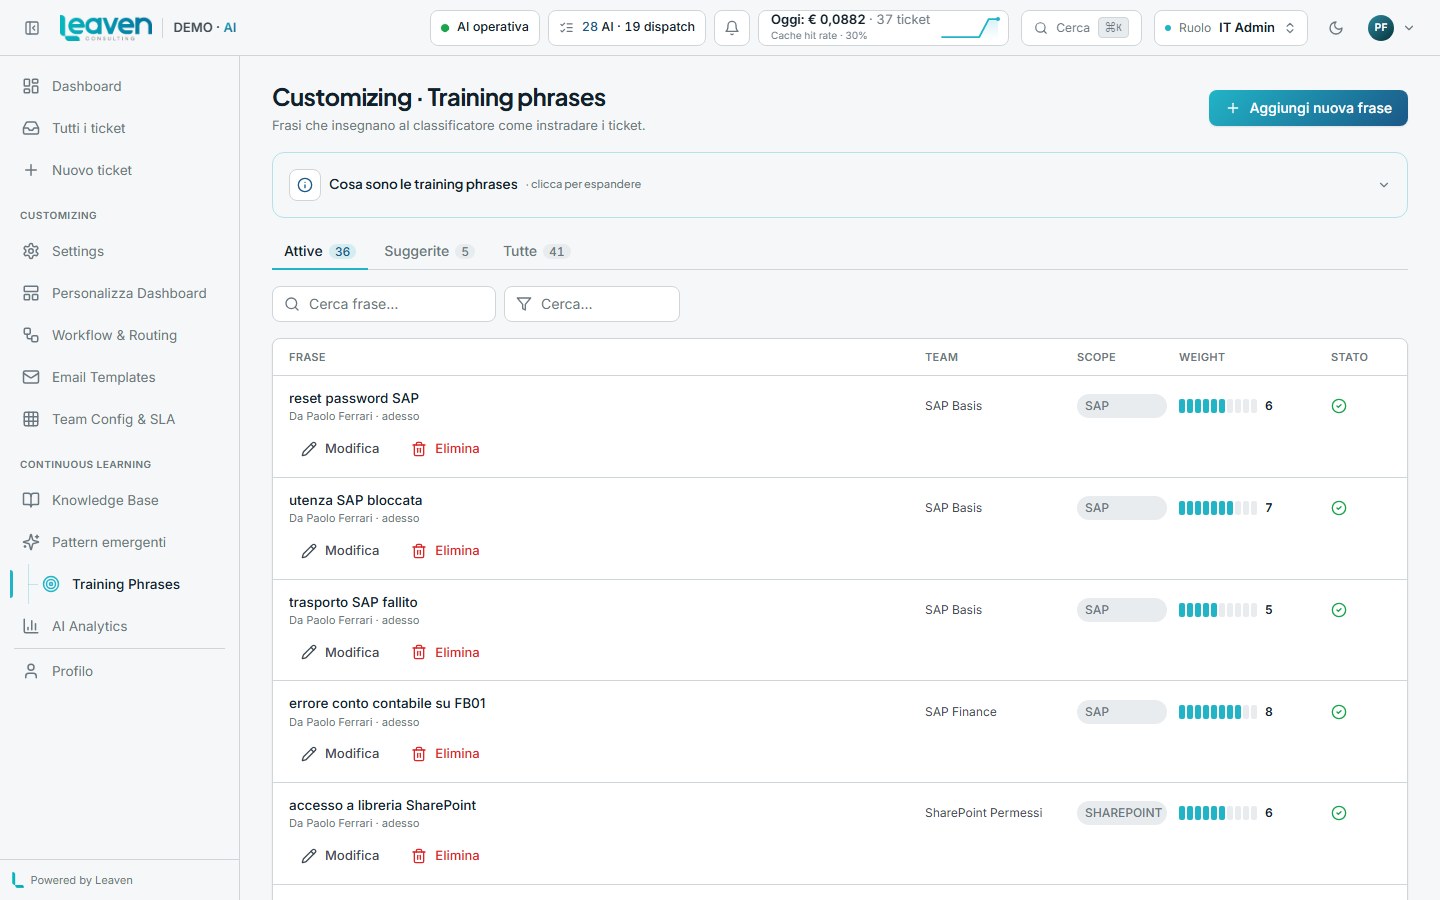Edit phrase reset password SAP
This screenshot has width=1440, height=900.
click(340, 449)
